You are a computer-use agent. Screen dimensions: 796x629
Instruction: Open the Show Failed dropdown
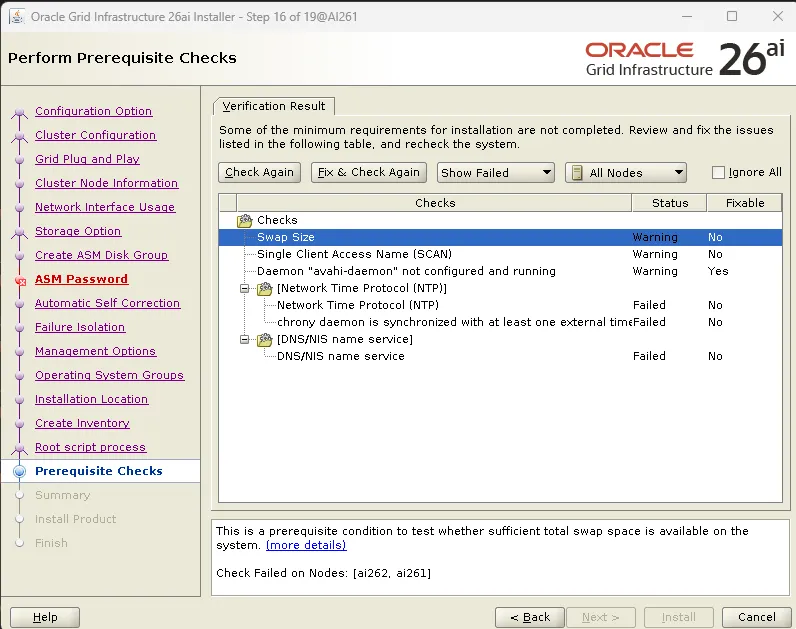495,173
